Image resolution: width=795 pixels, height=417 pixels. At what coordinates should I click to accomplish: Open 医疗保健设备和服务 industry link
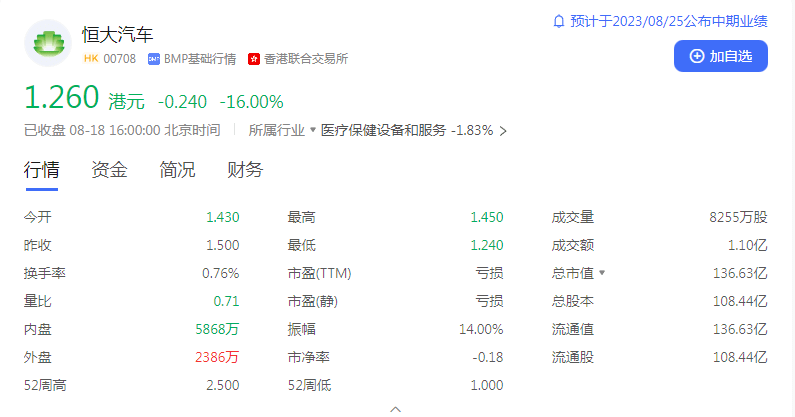(x=383, y=130)
